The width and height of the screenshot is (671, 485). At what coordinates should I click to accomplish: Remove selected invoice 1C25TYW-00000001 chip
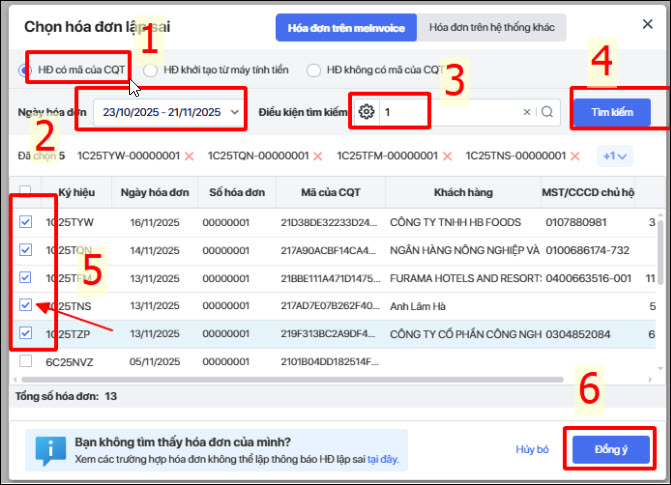click(189, 156)
